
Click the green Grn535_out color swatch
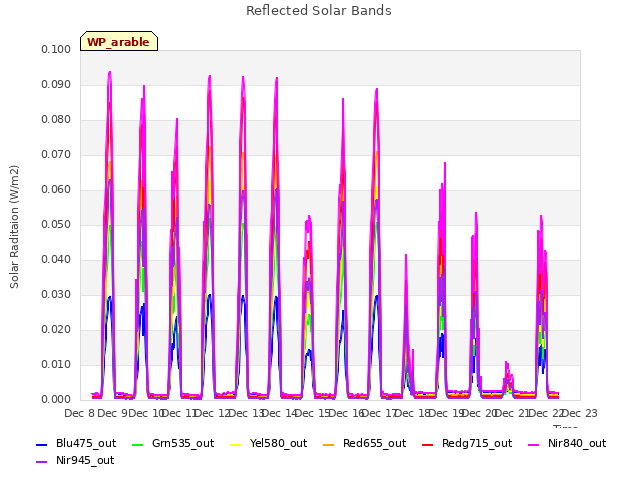(x=138, y=444)
